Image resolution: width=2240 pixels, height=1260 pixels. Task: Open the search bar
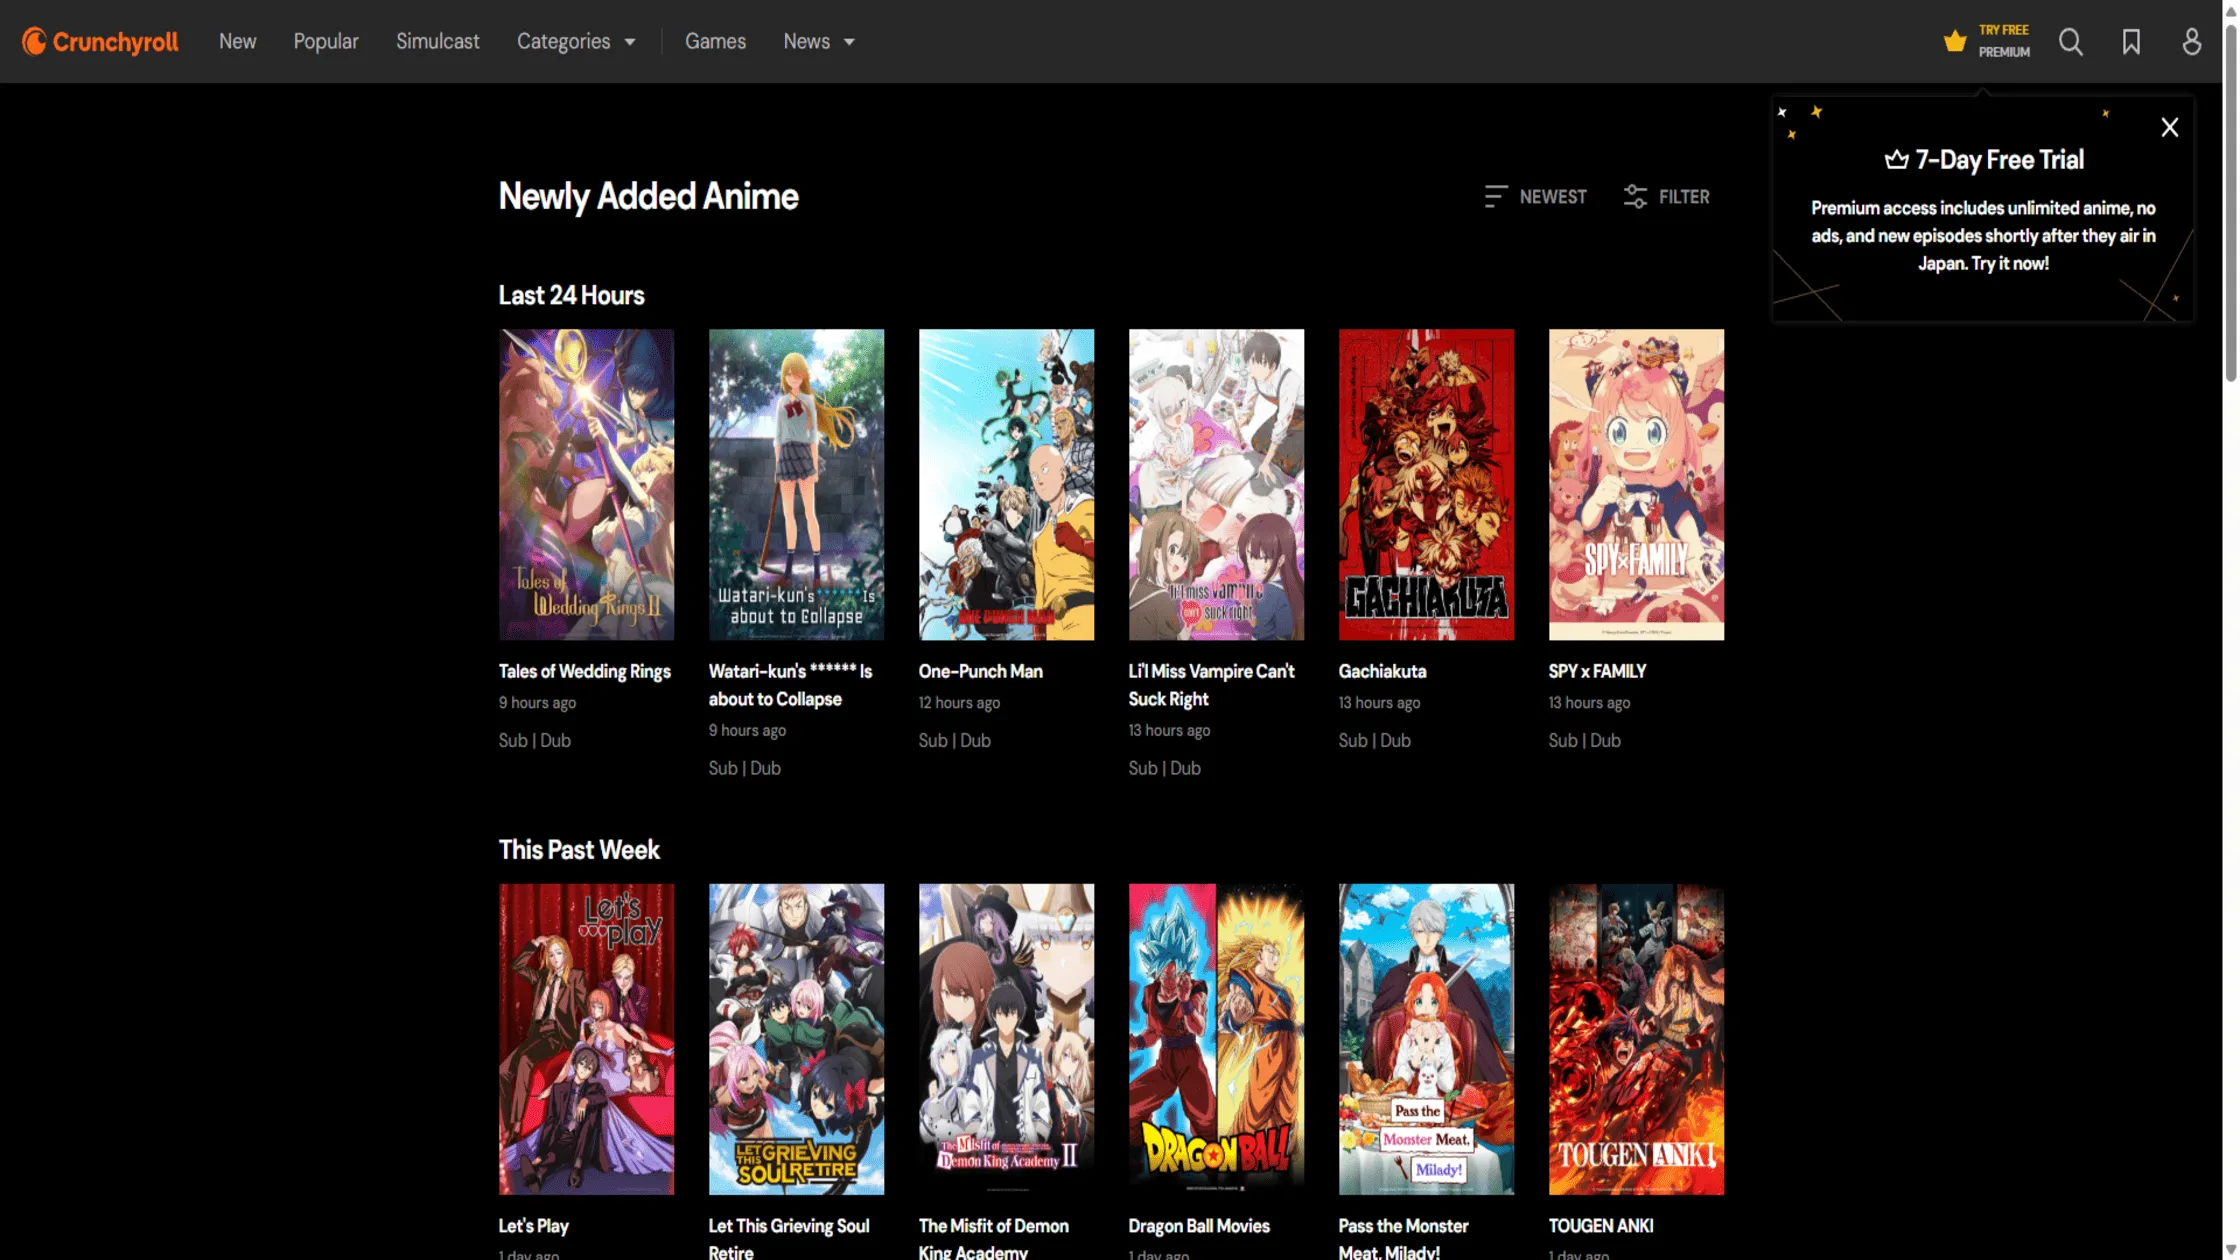coord(2071,41)
